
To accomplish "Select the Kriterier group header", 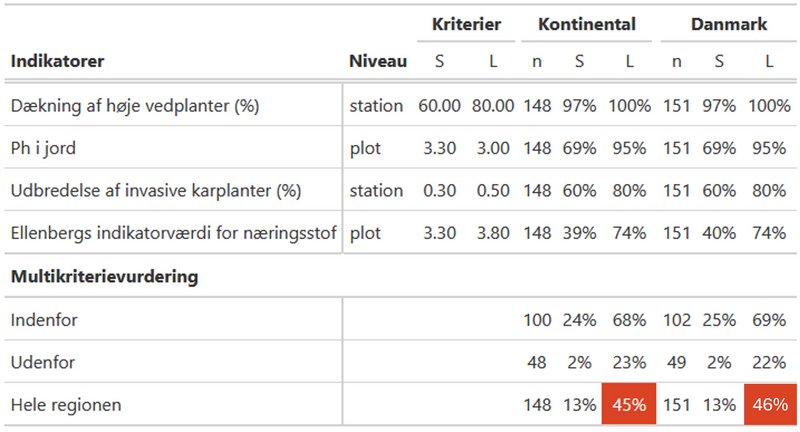I will click(466, 24).
